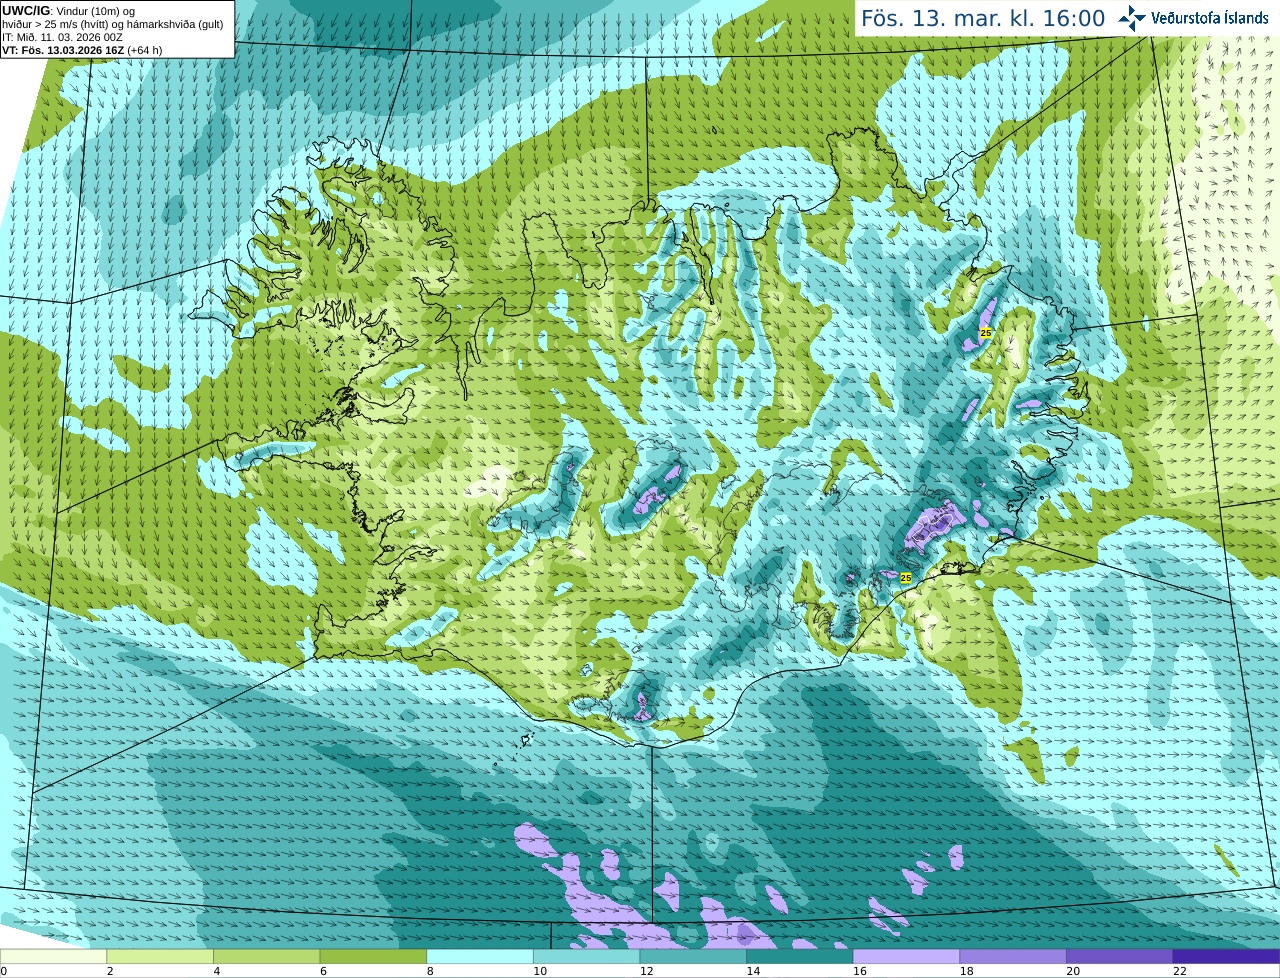1280x978 pixels.
Task: Select the 6–8 m/s olive green legend swatch
Action: coord(373,956)
